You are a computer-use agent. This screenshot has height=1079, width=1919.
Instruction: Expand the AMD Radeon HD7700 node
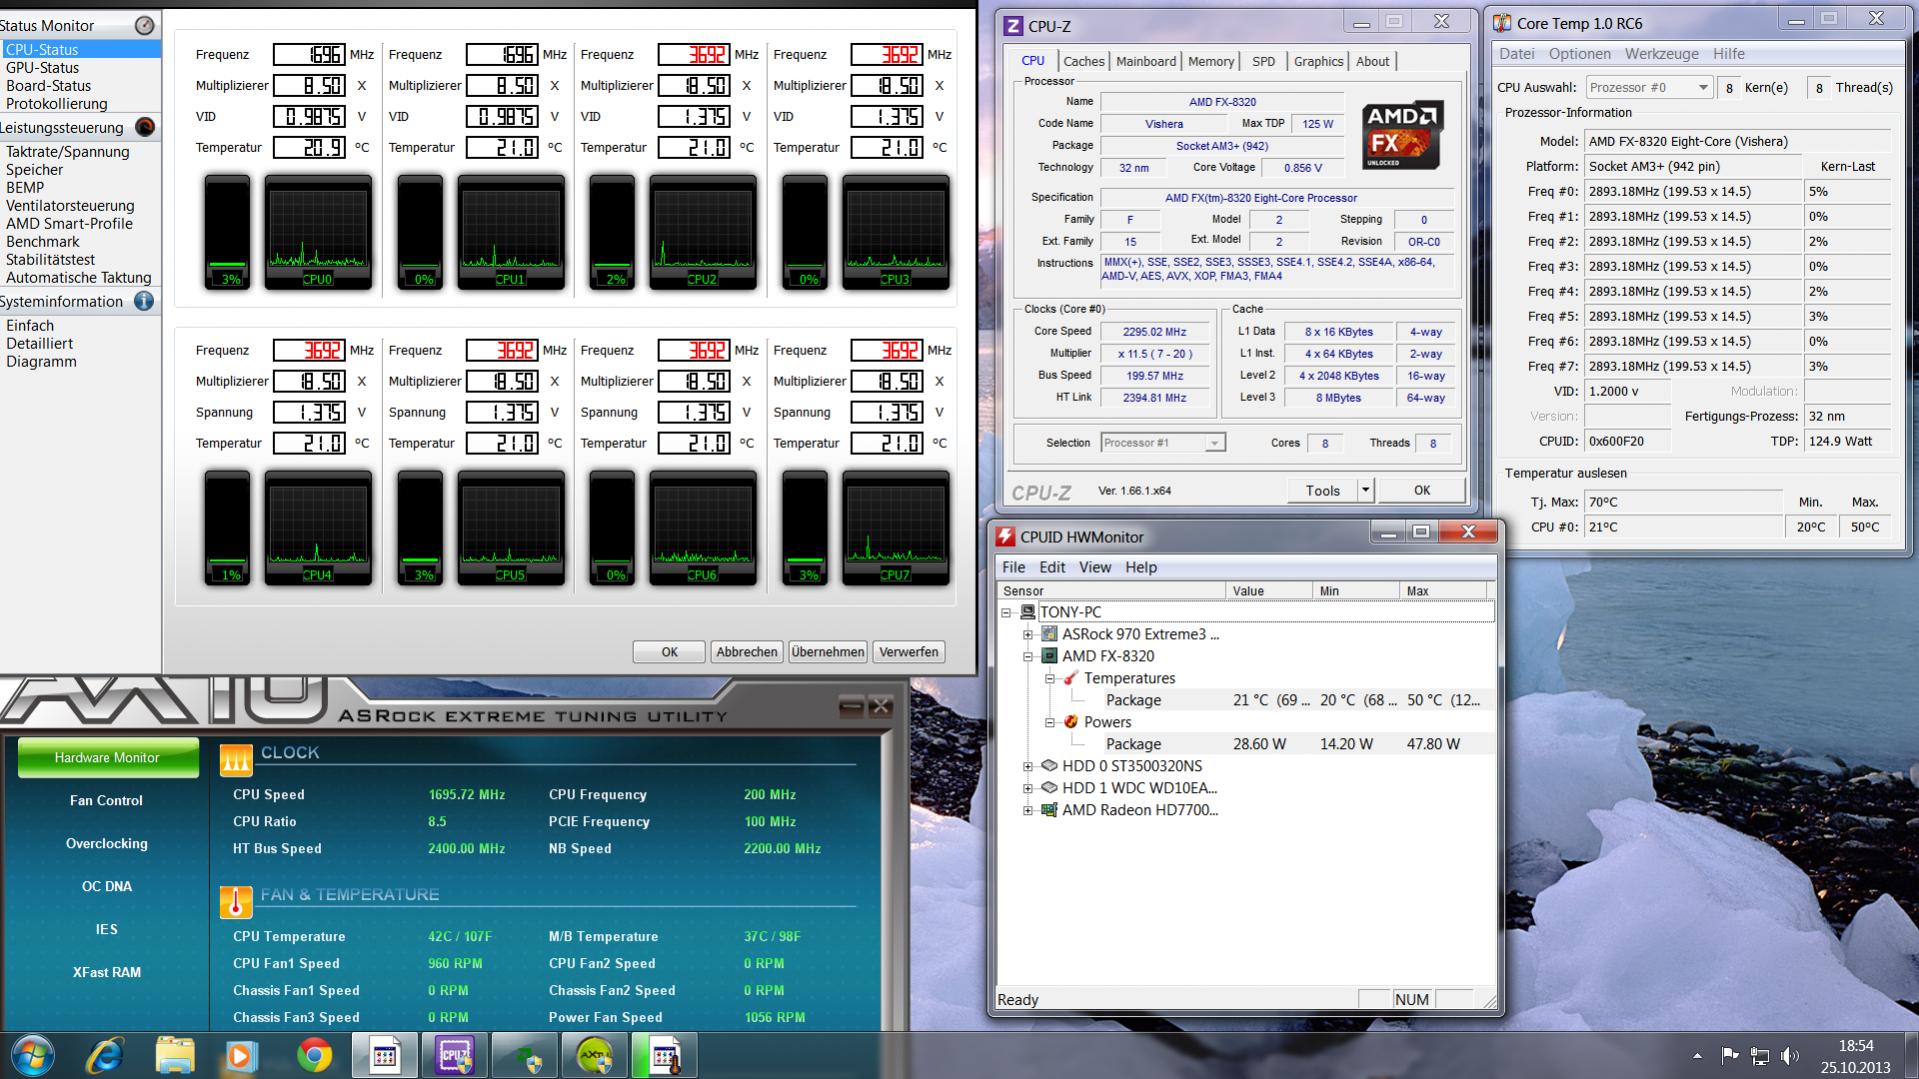point(1028,810)
